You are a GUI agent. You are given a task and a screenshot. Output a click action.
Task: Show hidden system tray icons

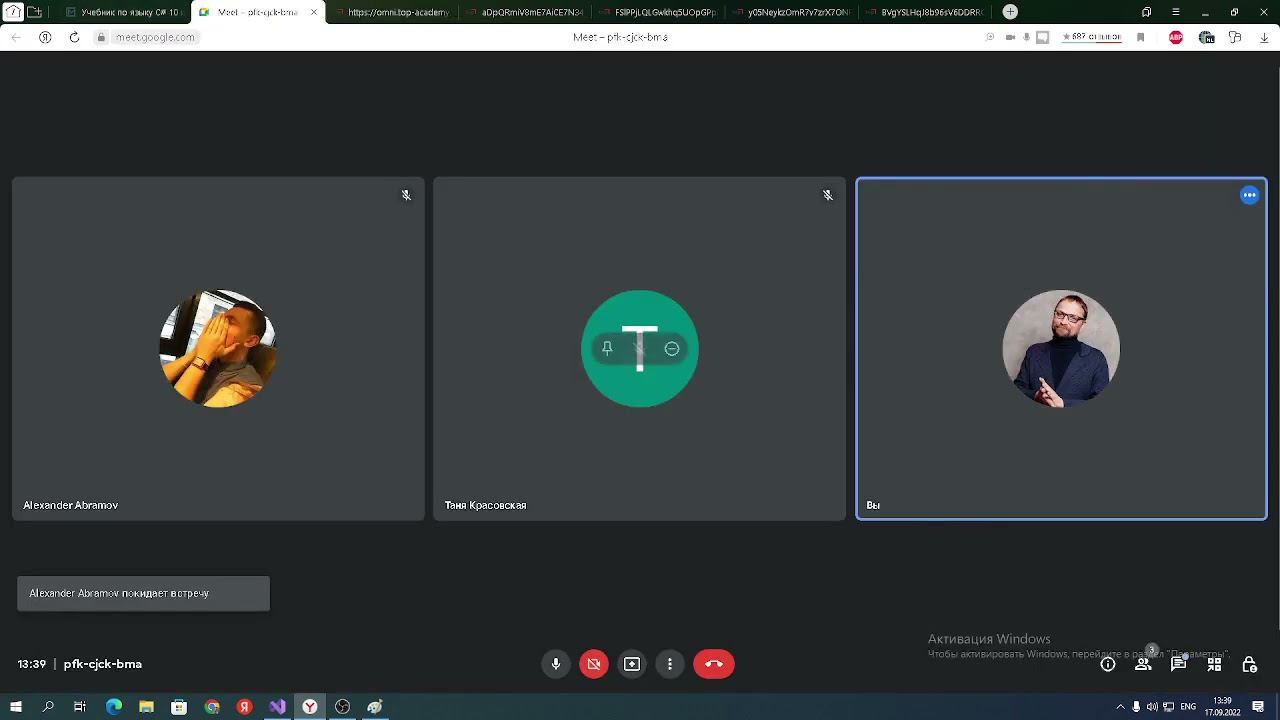(1120, 707)
